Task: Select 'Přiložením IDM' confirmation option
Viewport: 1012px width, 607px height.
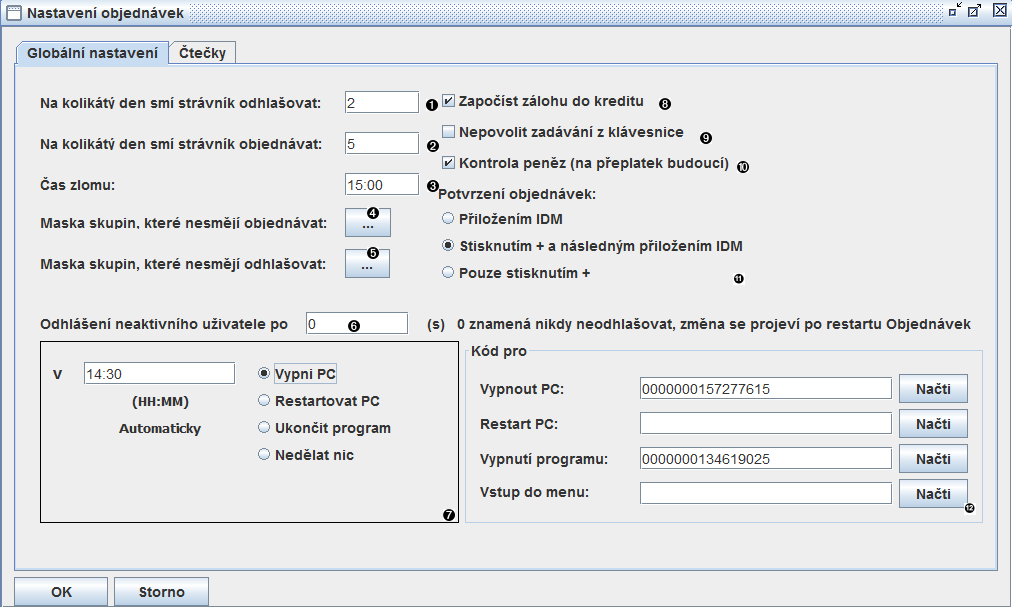Action: click(x=448, y=218)
